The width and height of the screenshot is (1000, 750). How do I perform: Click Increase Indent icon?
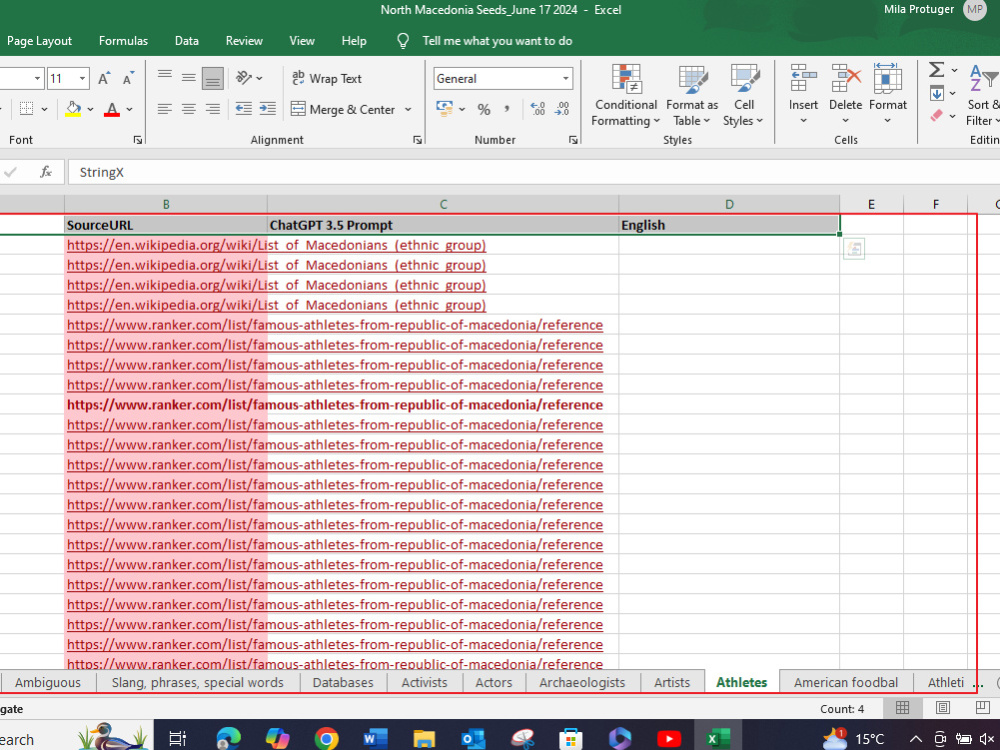coord(268,109)
